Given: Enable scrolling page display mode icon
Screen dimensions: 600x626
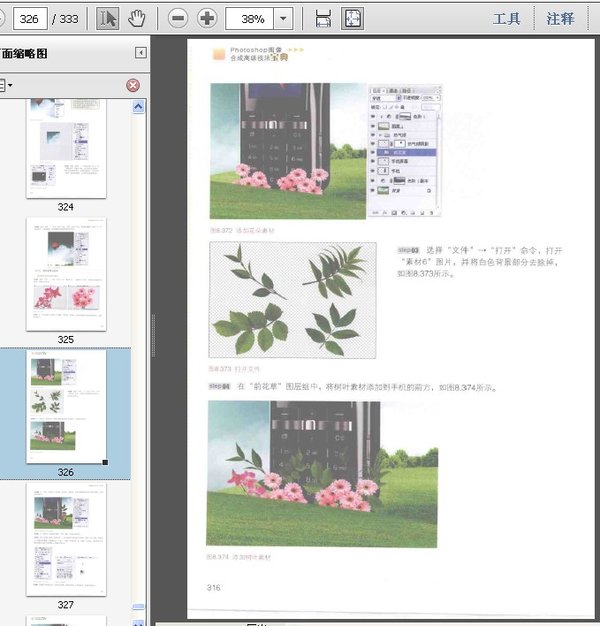Looking at the screenshot, I should 323,18.
